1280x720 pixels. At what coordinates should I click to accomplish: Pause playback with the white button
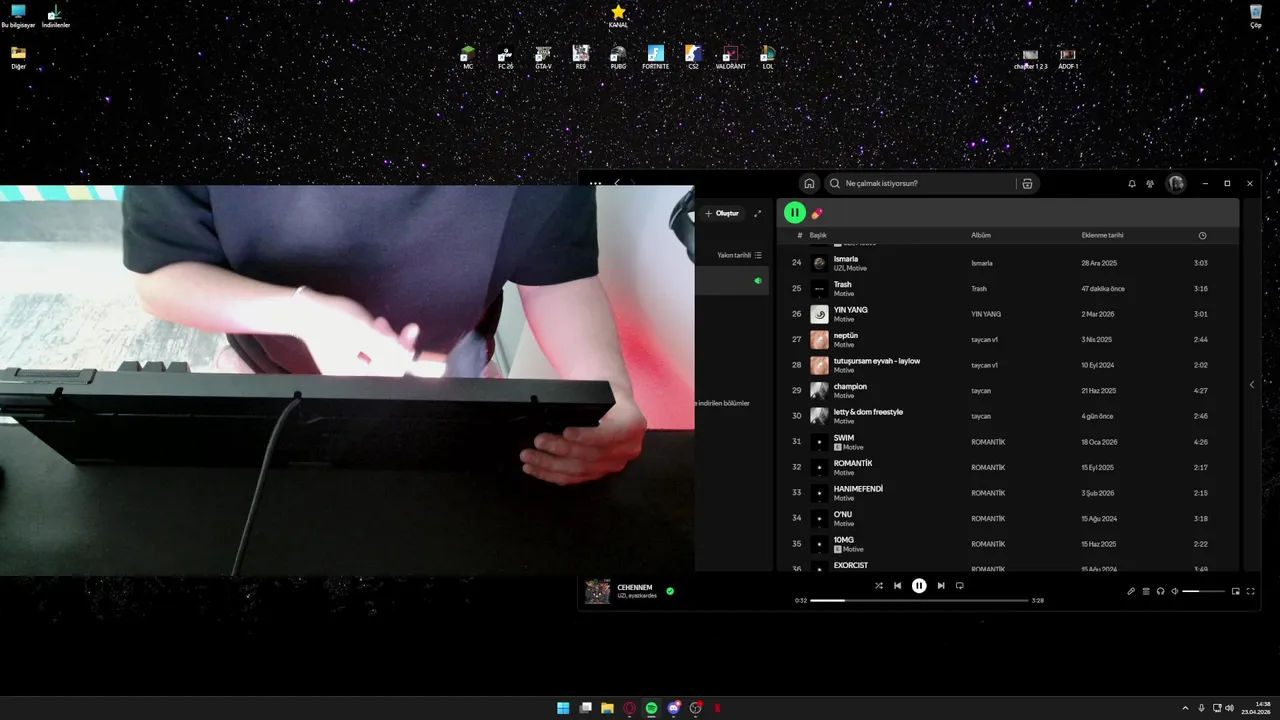click(919, 586)
